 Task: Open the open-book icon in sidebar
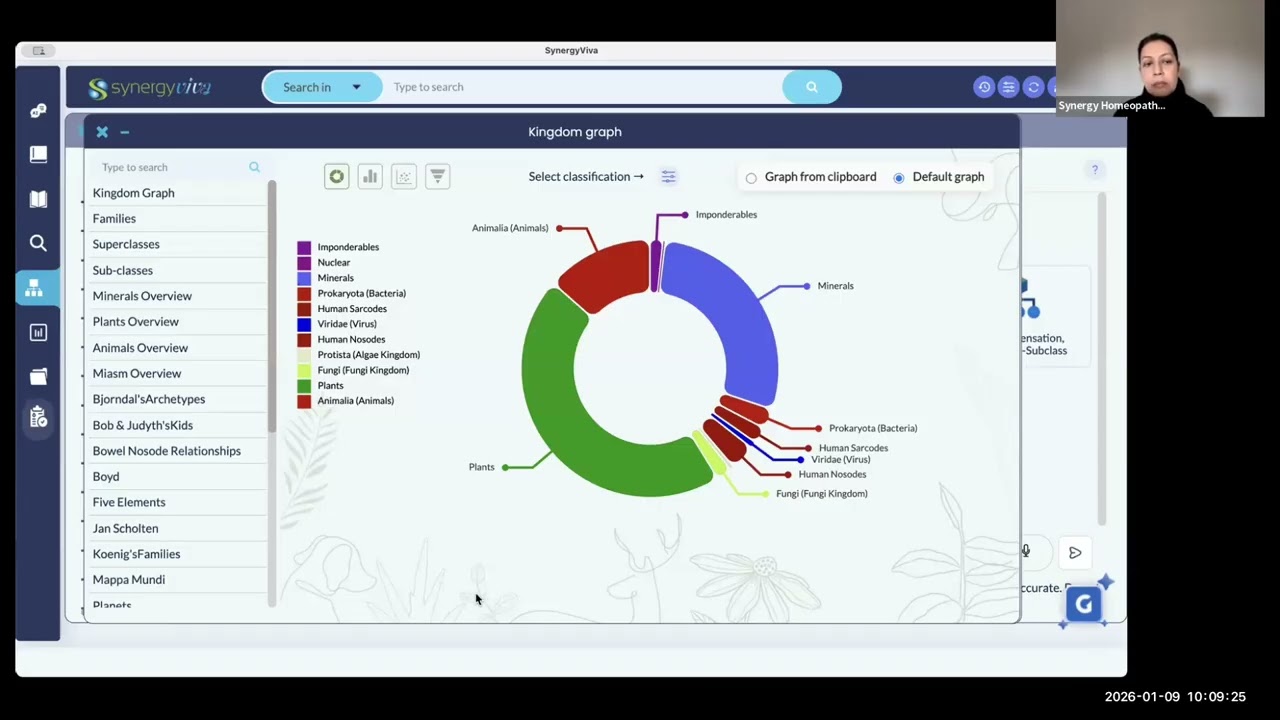38,199
